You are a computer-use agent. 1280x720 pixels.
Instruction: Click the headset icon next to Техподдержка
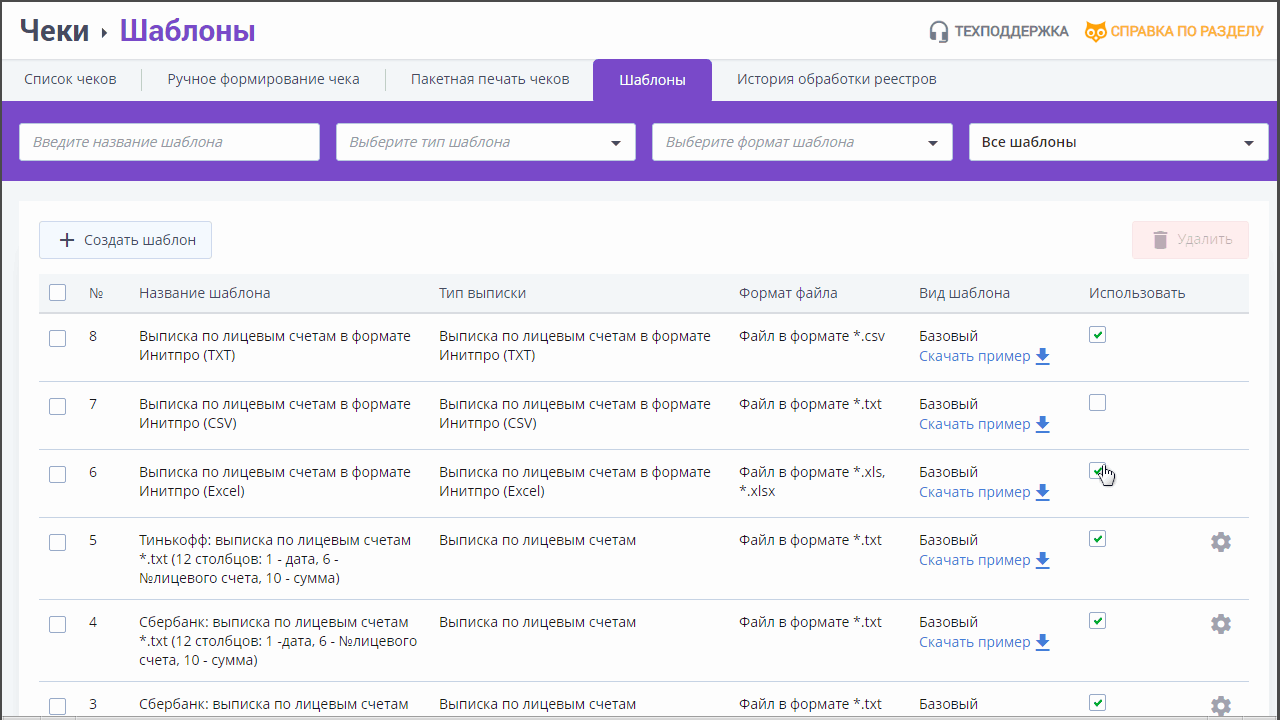click(938, 31)
